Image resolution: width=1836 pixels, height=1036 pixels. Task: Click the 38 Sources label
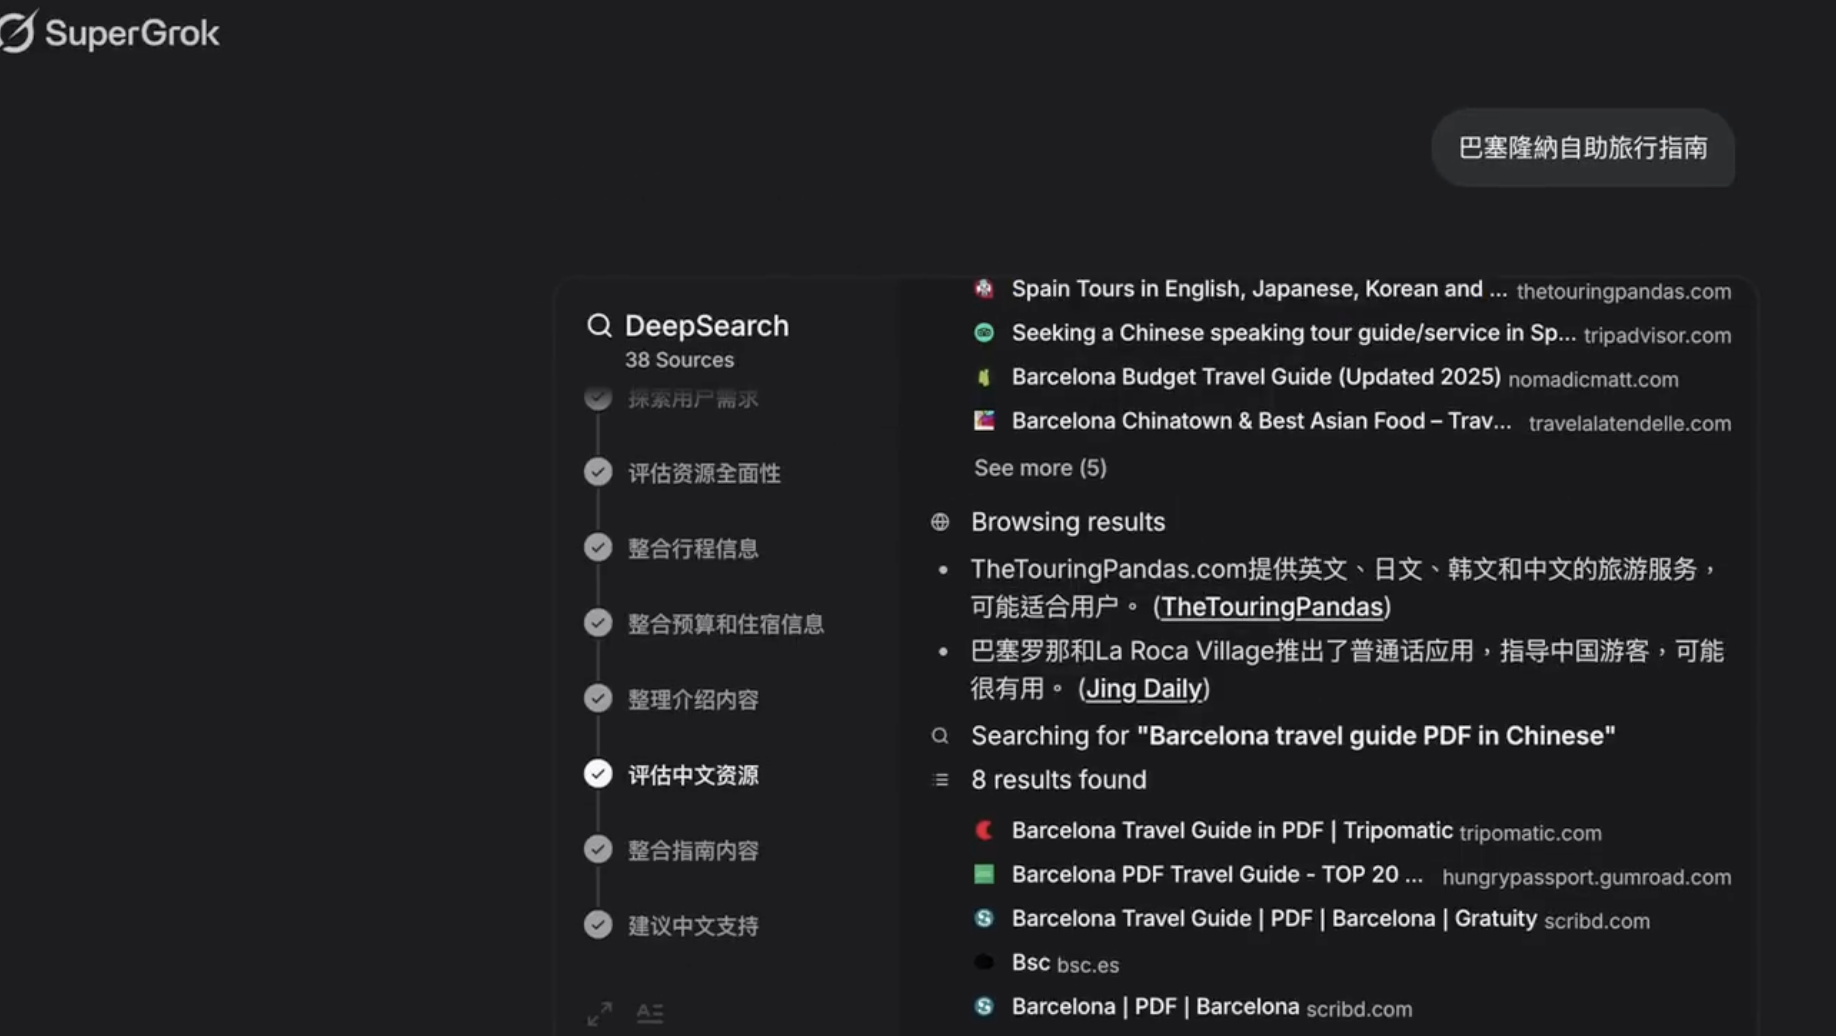click(679, 360)
